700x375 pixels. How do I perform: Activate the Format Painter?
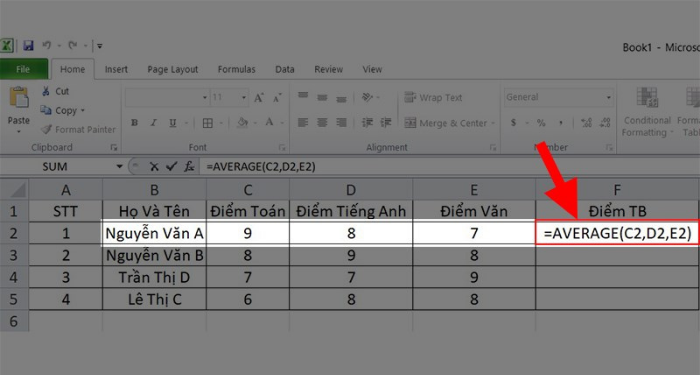tap(78, 129)
